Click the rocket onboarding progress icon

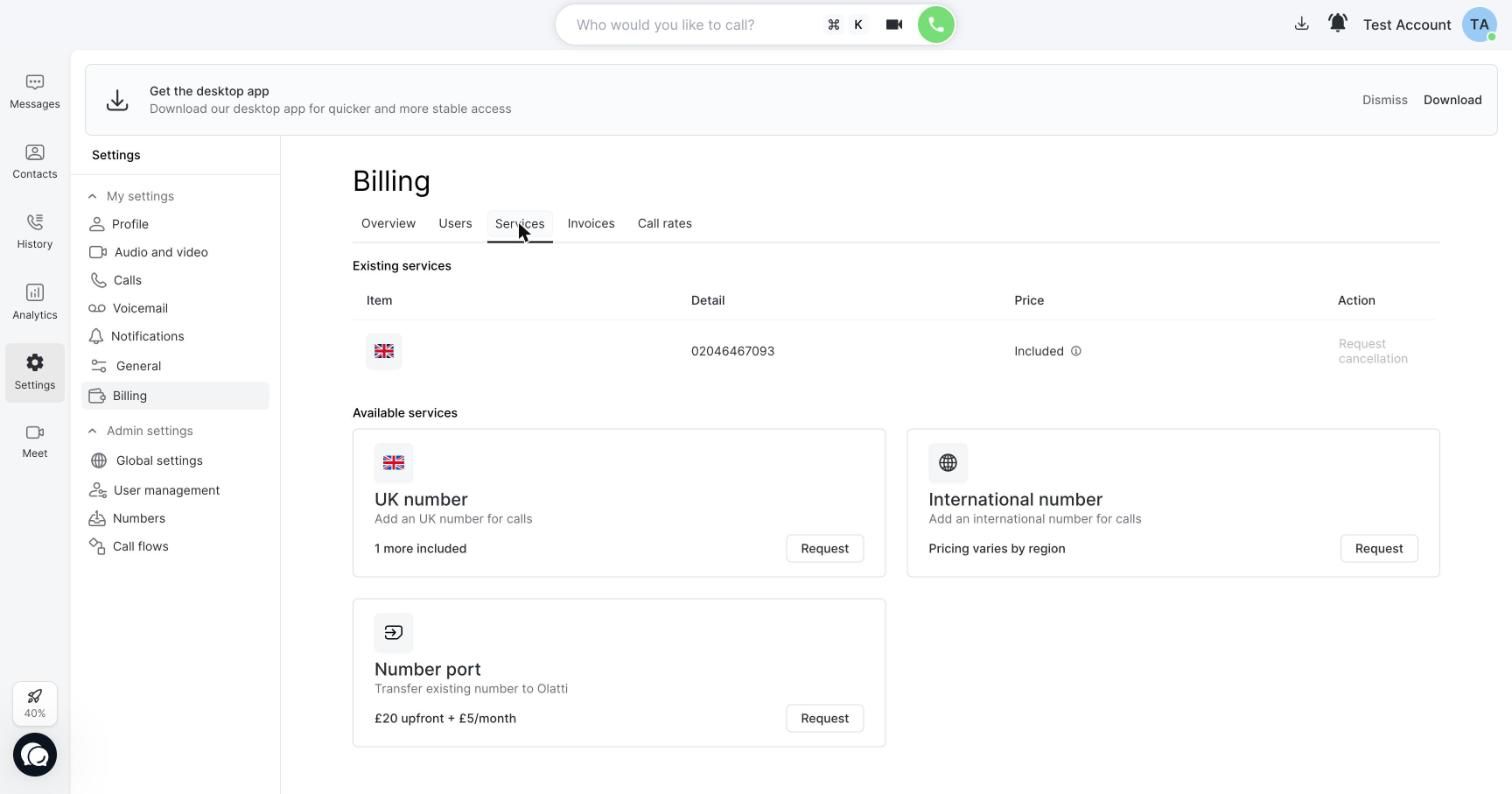pos(35,703)
